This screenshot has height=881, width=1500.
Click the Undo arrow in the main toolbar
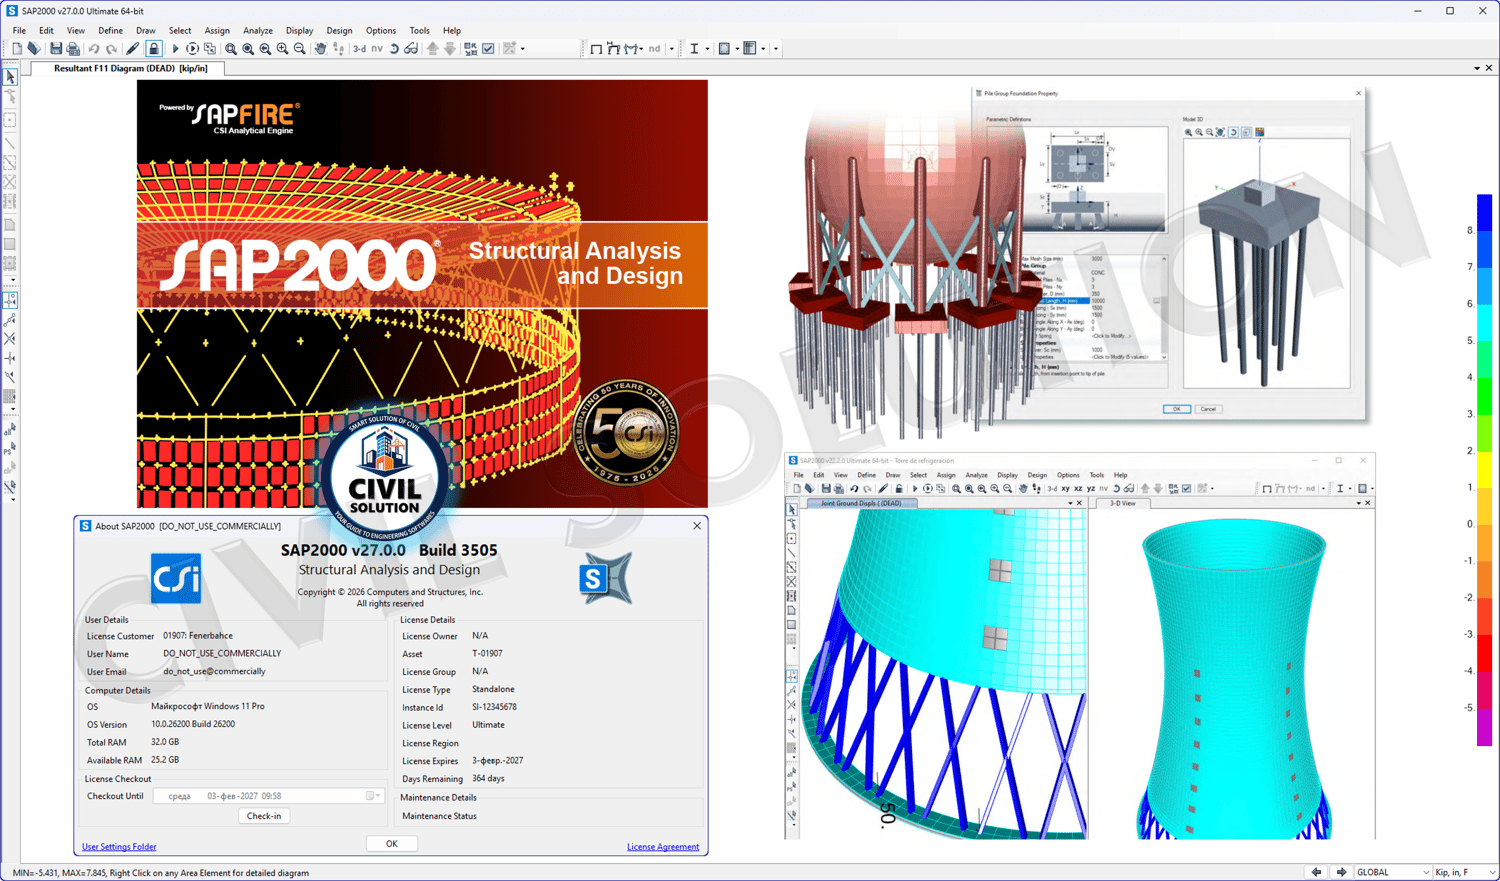(94, 49)
